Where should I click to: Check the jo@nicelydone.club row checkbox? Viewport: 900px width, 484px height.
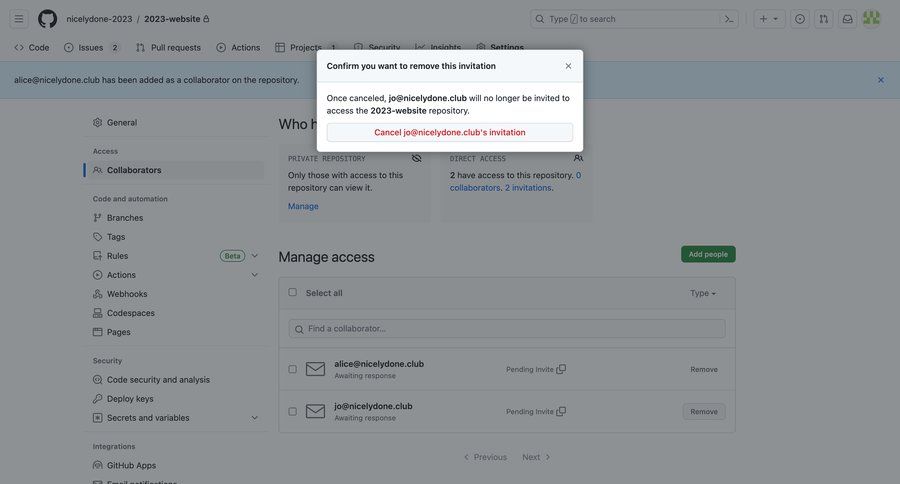tap(293, 412)
